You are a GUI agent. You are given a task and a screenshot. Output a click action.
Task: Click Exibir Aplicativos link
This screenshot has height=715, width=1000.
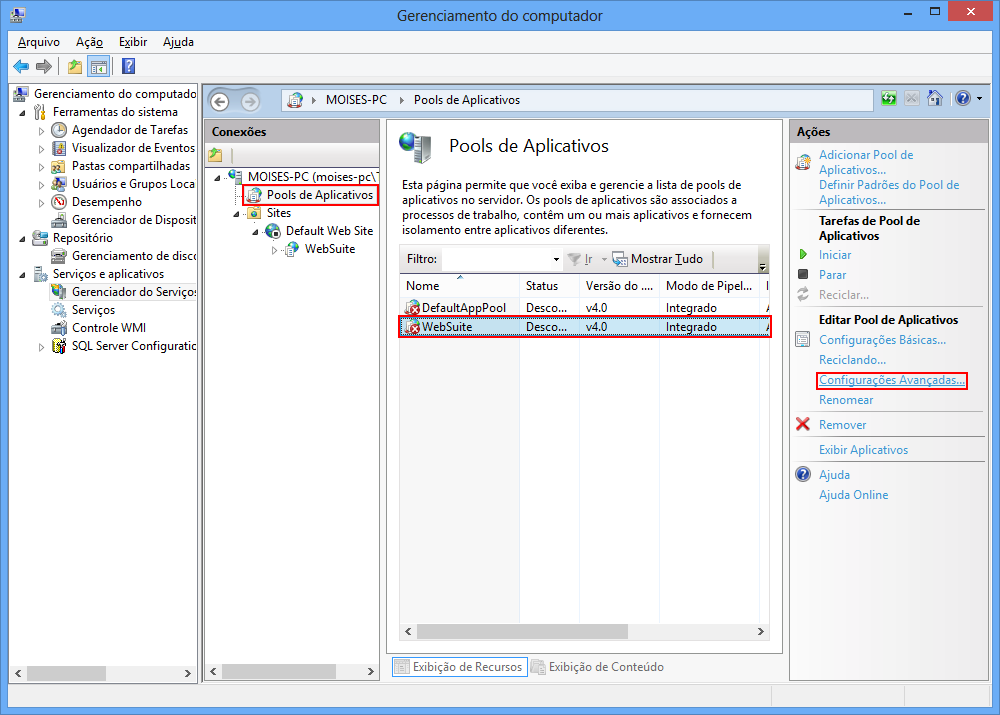(864, 450)
